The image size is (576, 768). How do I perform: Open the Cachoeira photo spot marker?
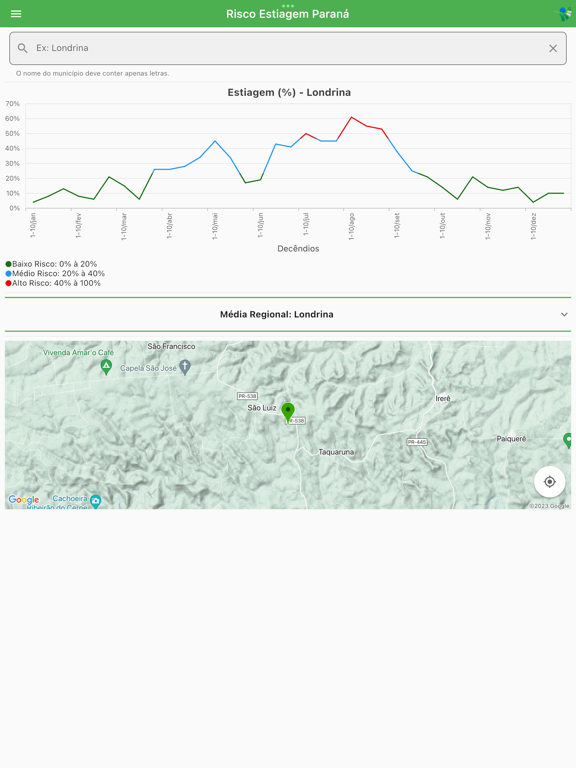tap(96, 501)
